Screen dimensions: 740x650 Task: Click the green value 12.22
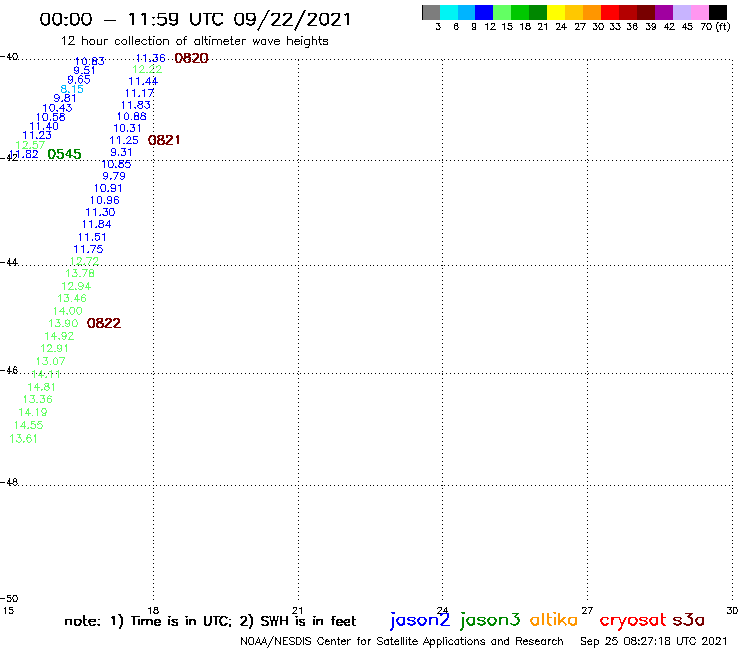147,69
